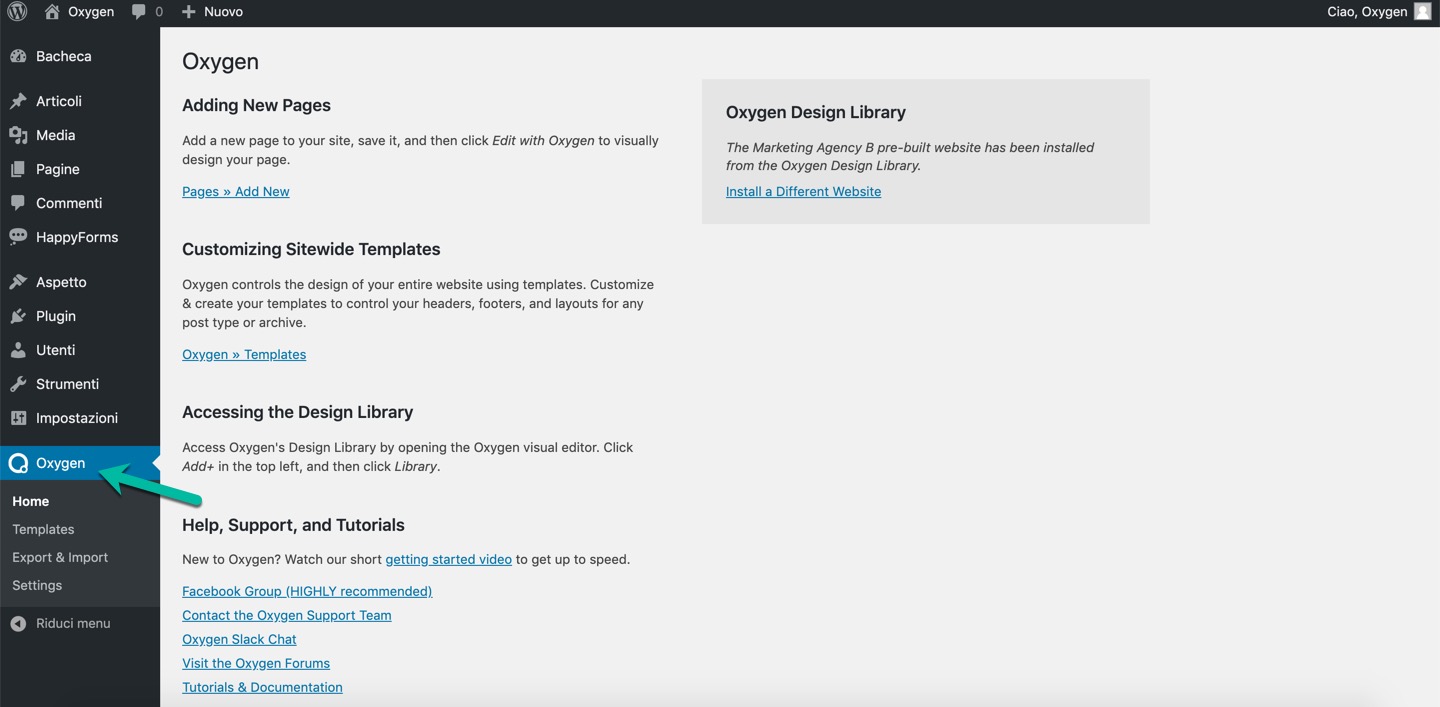Screen dimensions: 1440x707
Task: Click the Utenti person icon
Action: (x=18, y=350)
